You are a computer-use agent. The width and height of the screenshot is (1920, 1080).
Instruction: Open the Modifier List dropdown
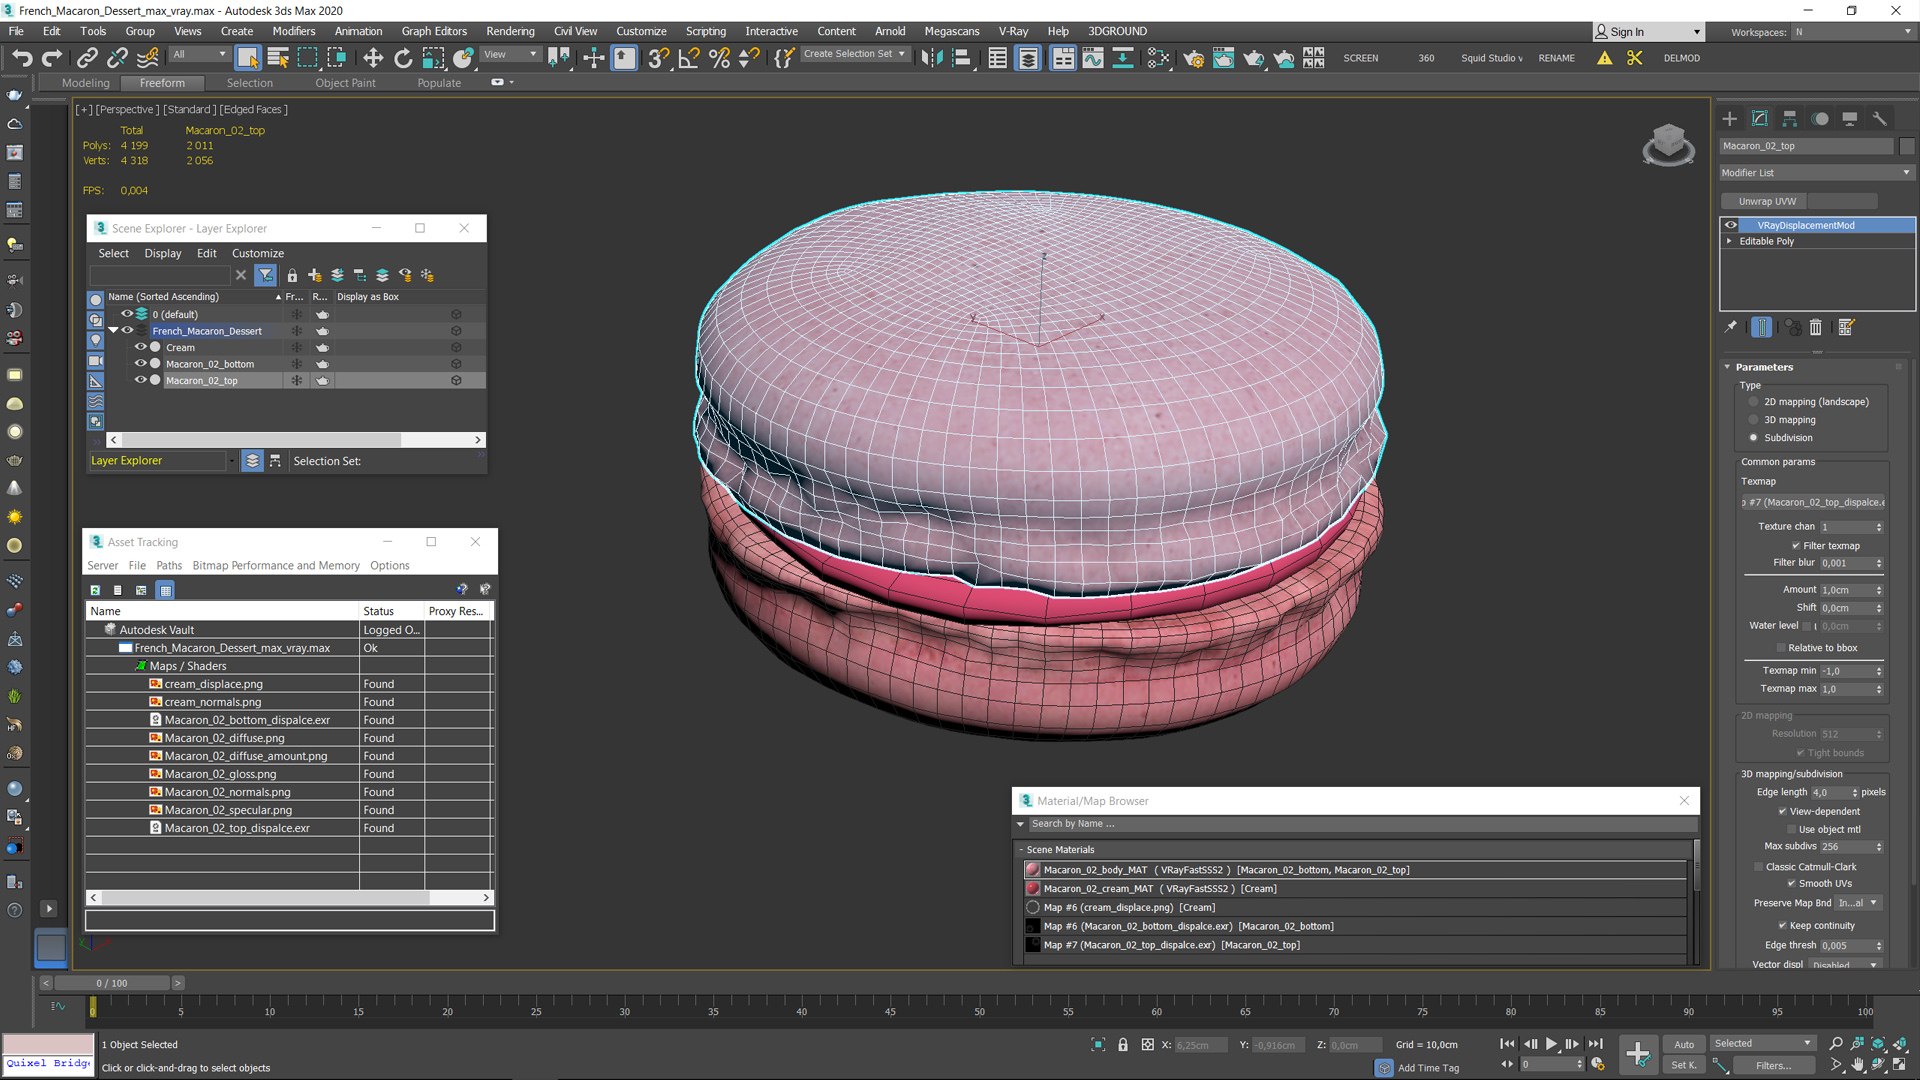click(x=1815, y=173)
